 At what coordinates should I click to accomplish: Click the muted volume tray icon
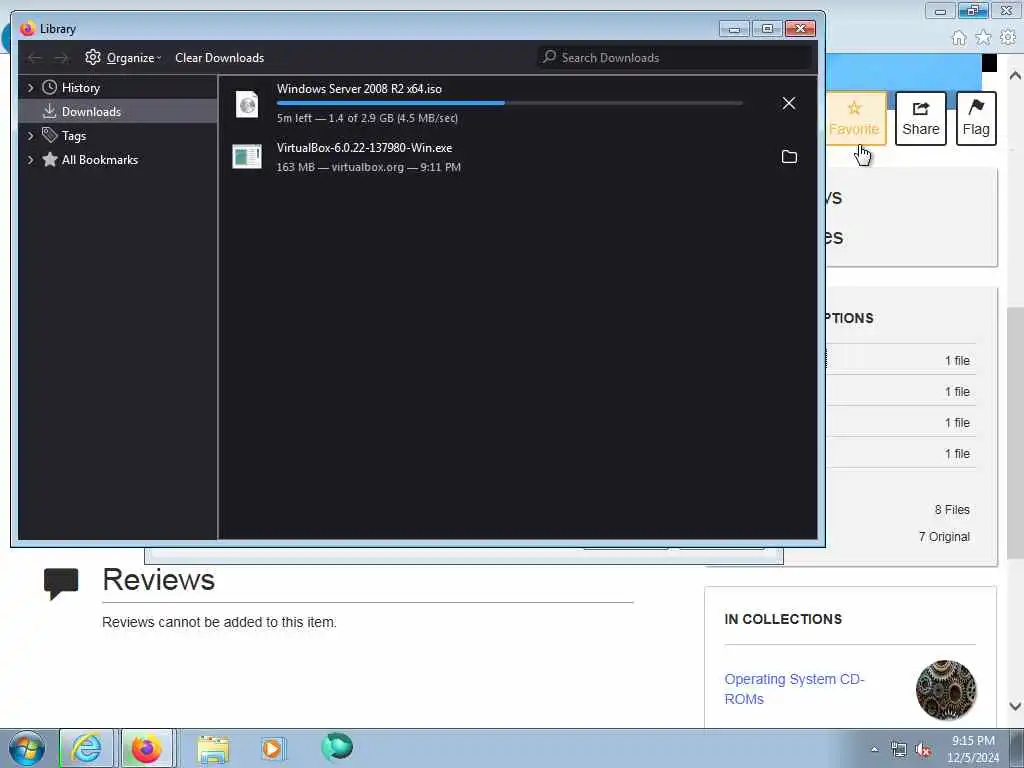coord(923,750)
